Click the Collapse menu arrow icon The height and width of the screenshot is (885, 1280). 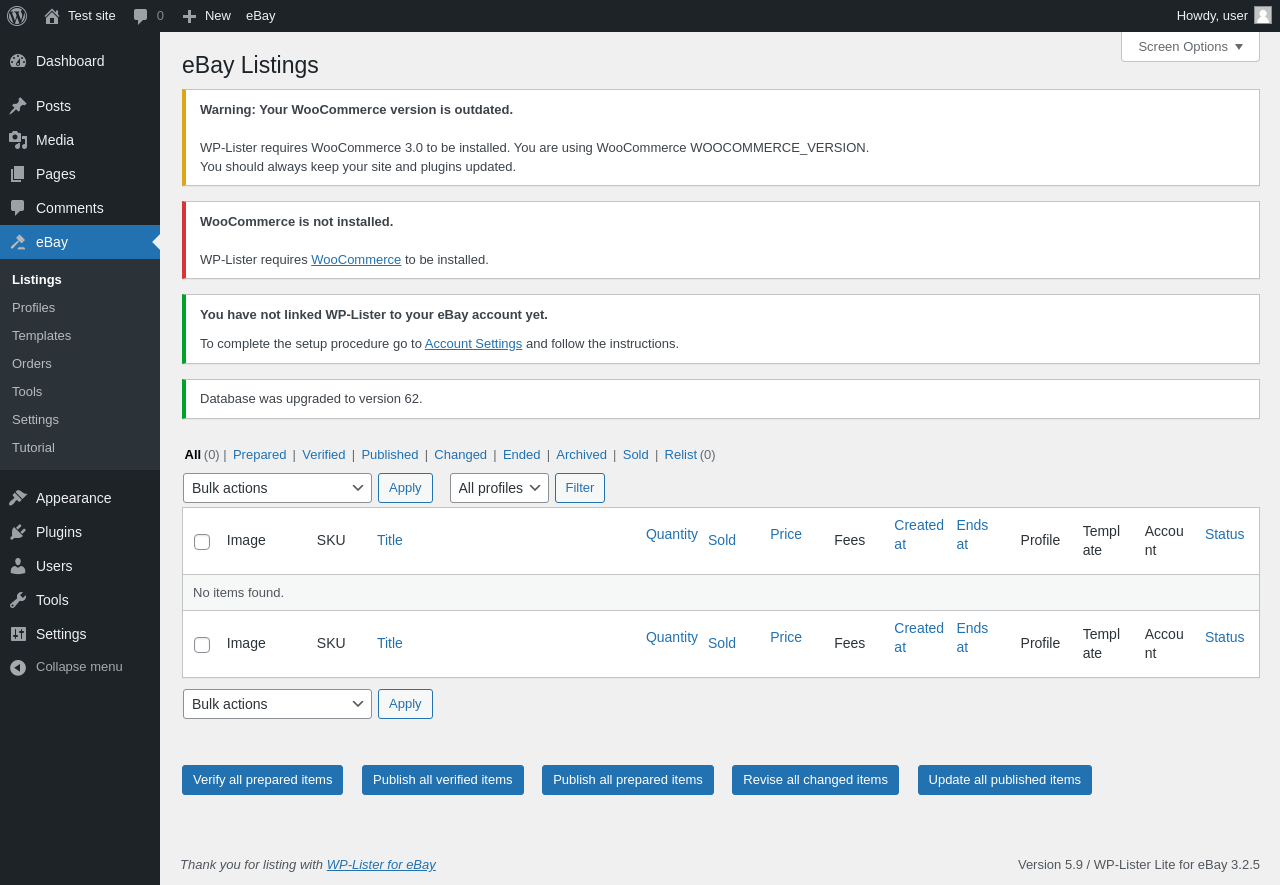[x=18, y=667]
